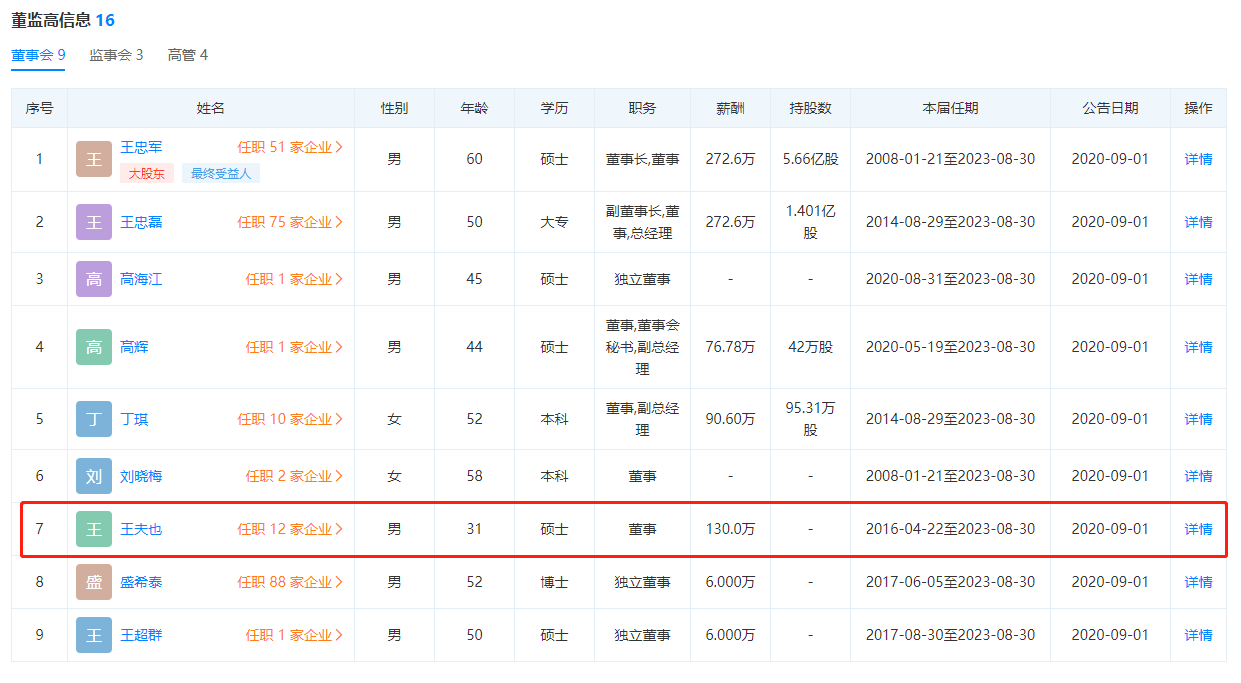The image size is (1241, 683).
Task: Click the 大股东 tag under 王忠军
Action: (147, 173)
